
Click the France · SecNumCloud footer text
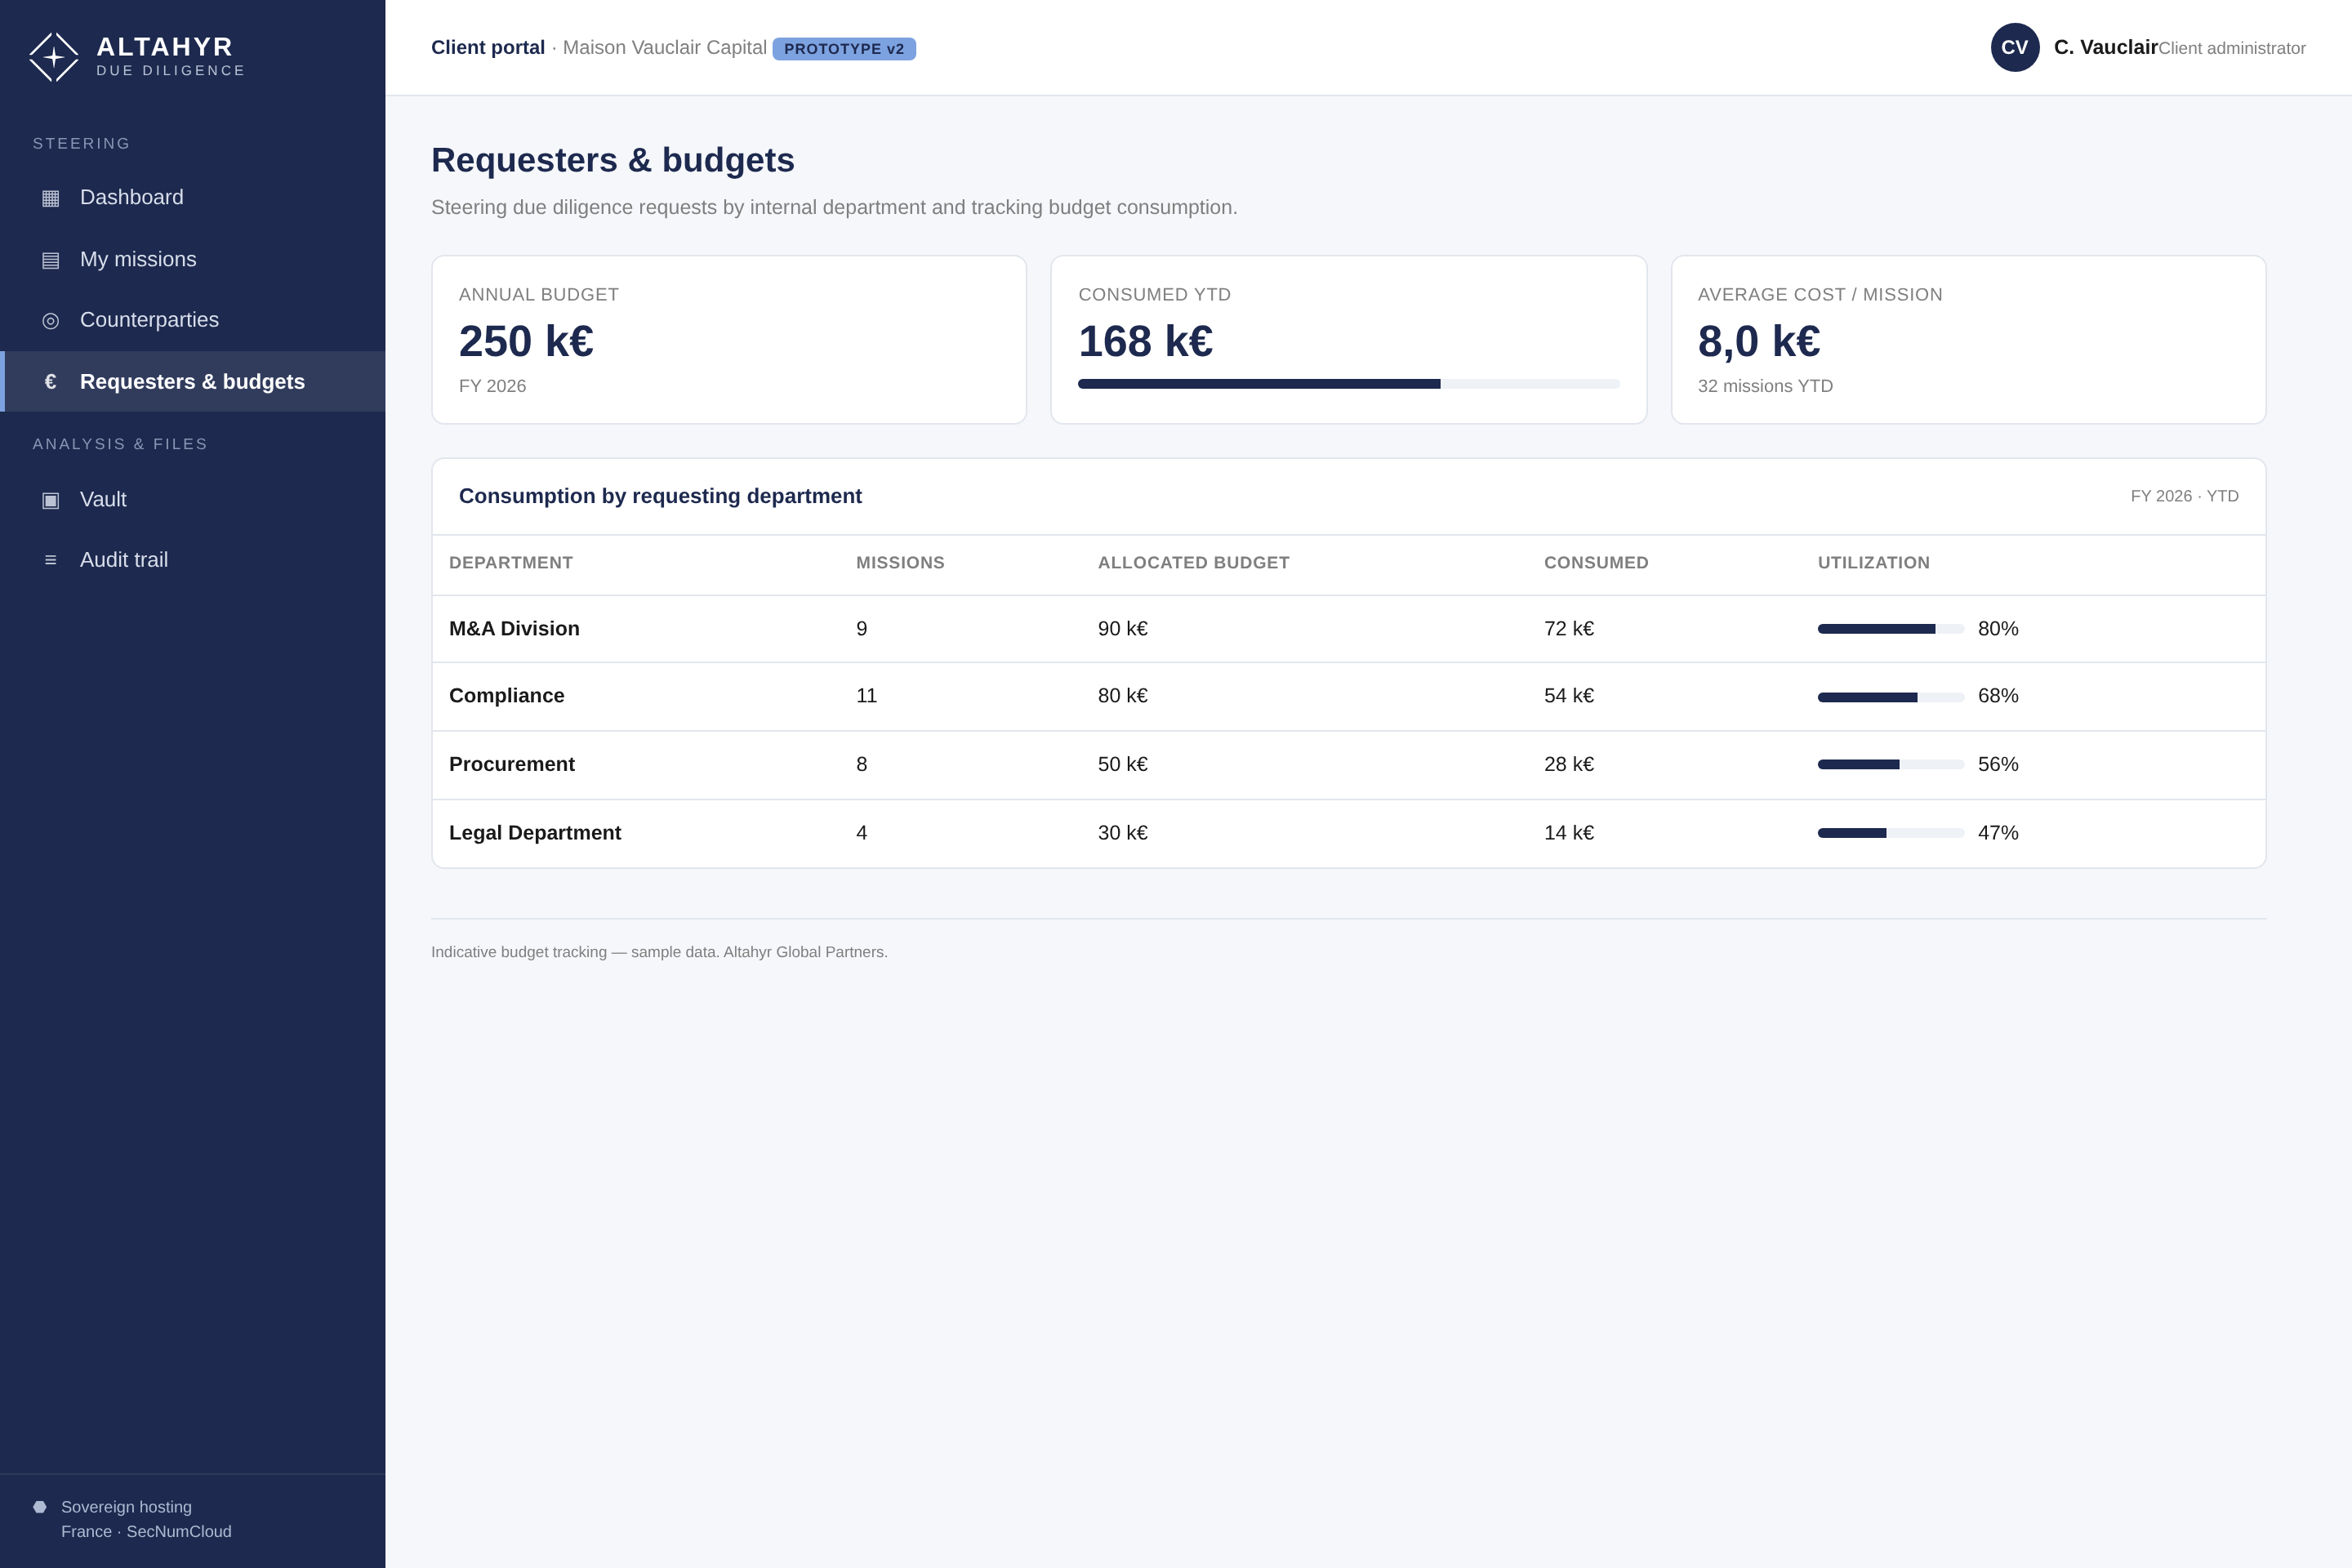click(146, 1532)
